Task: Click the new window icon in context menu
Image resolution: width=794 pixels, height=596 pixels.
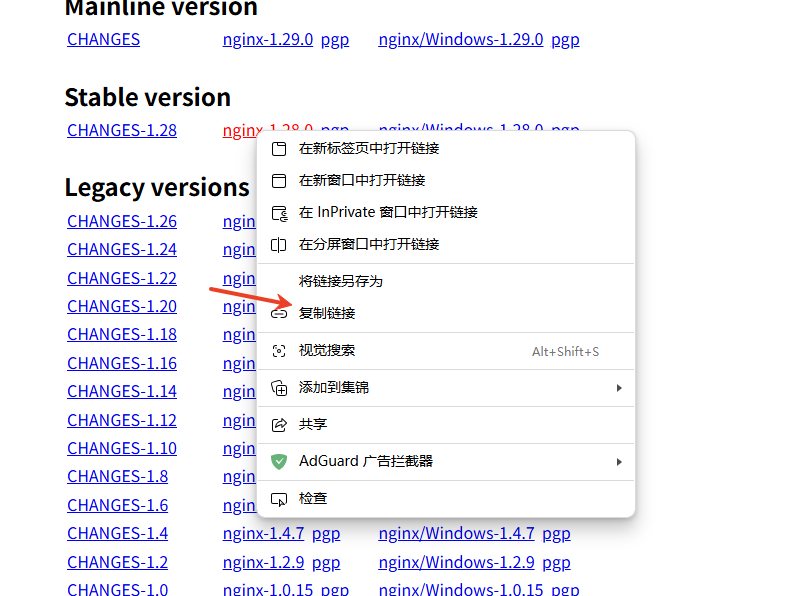Action: tap(279, 181)
